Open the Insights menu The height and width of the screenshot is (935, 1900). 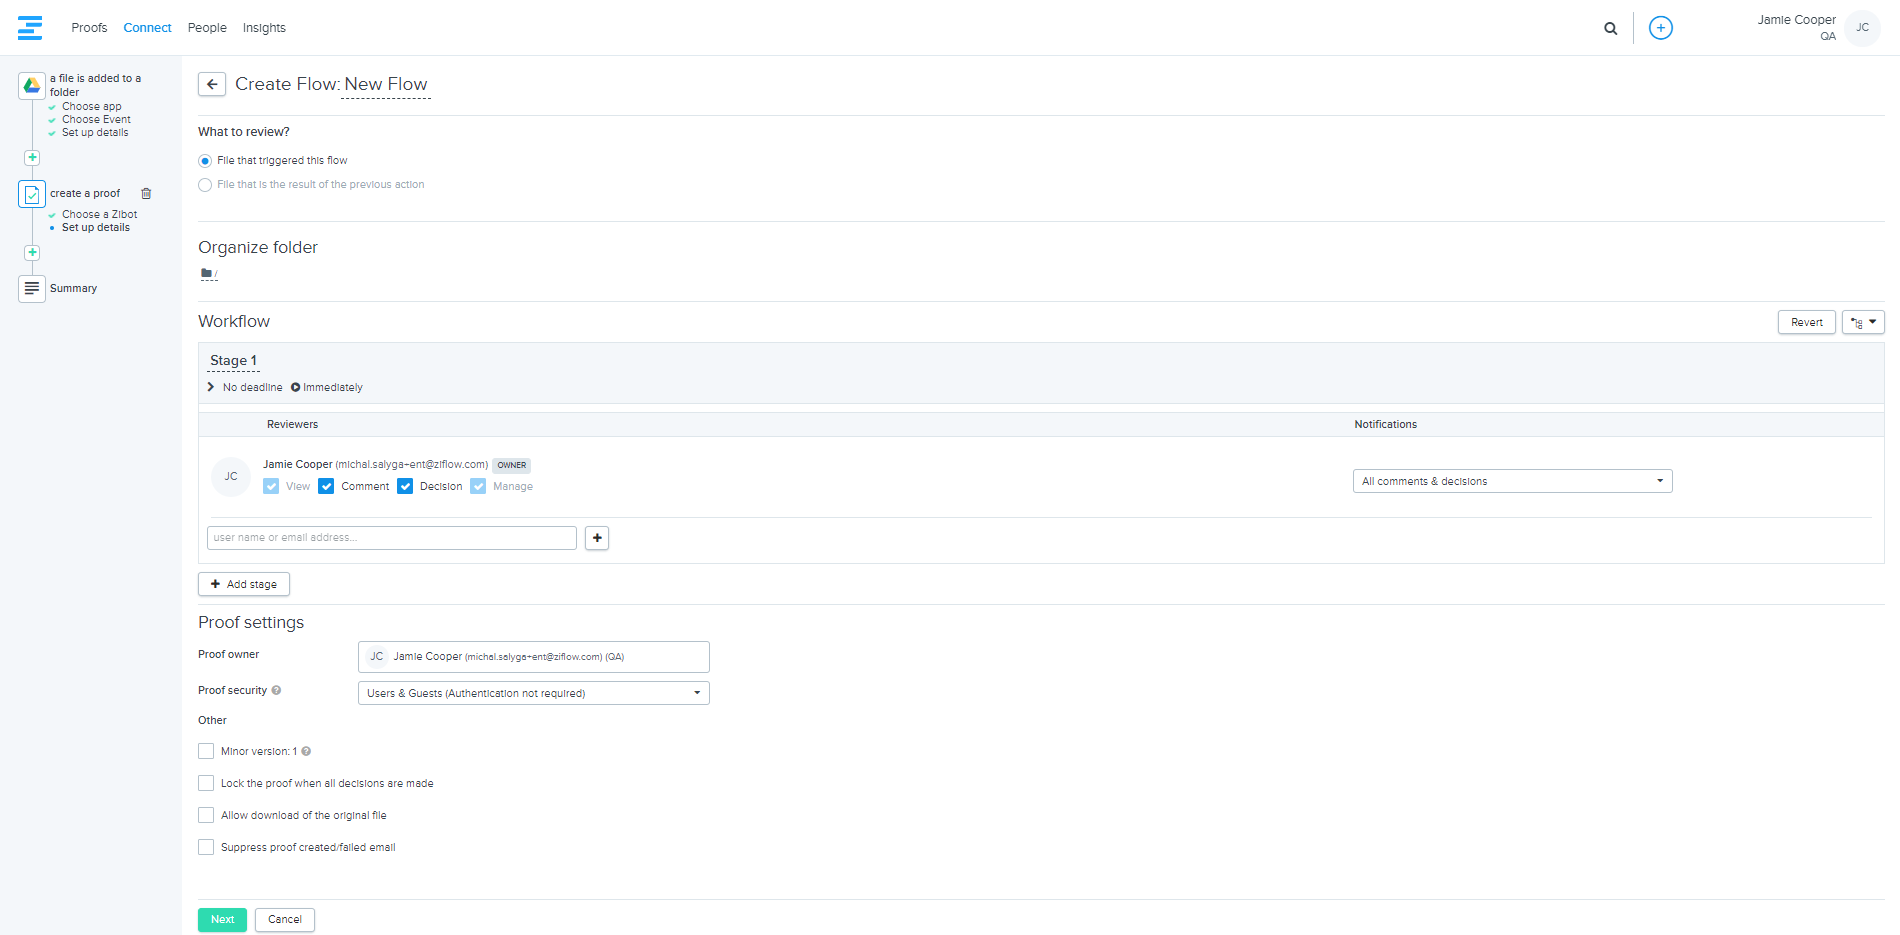coord(264,28)
